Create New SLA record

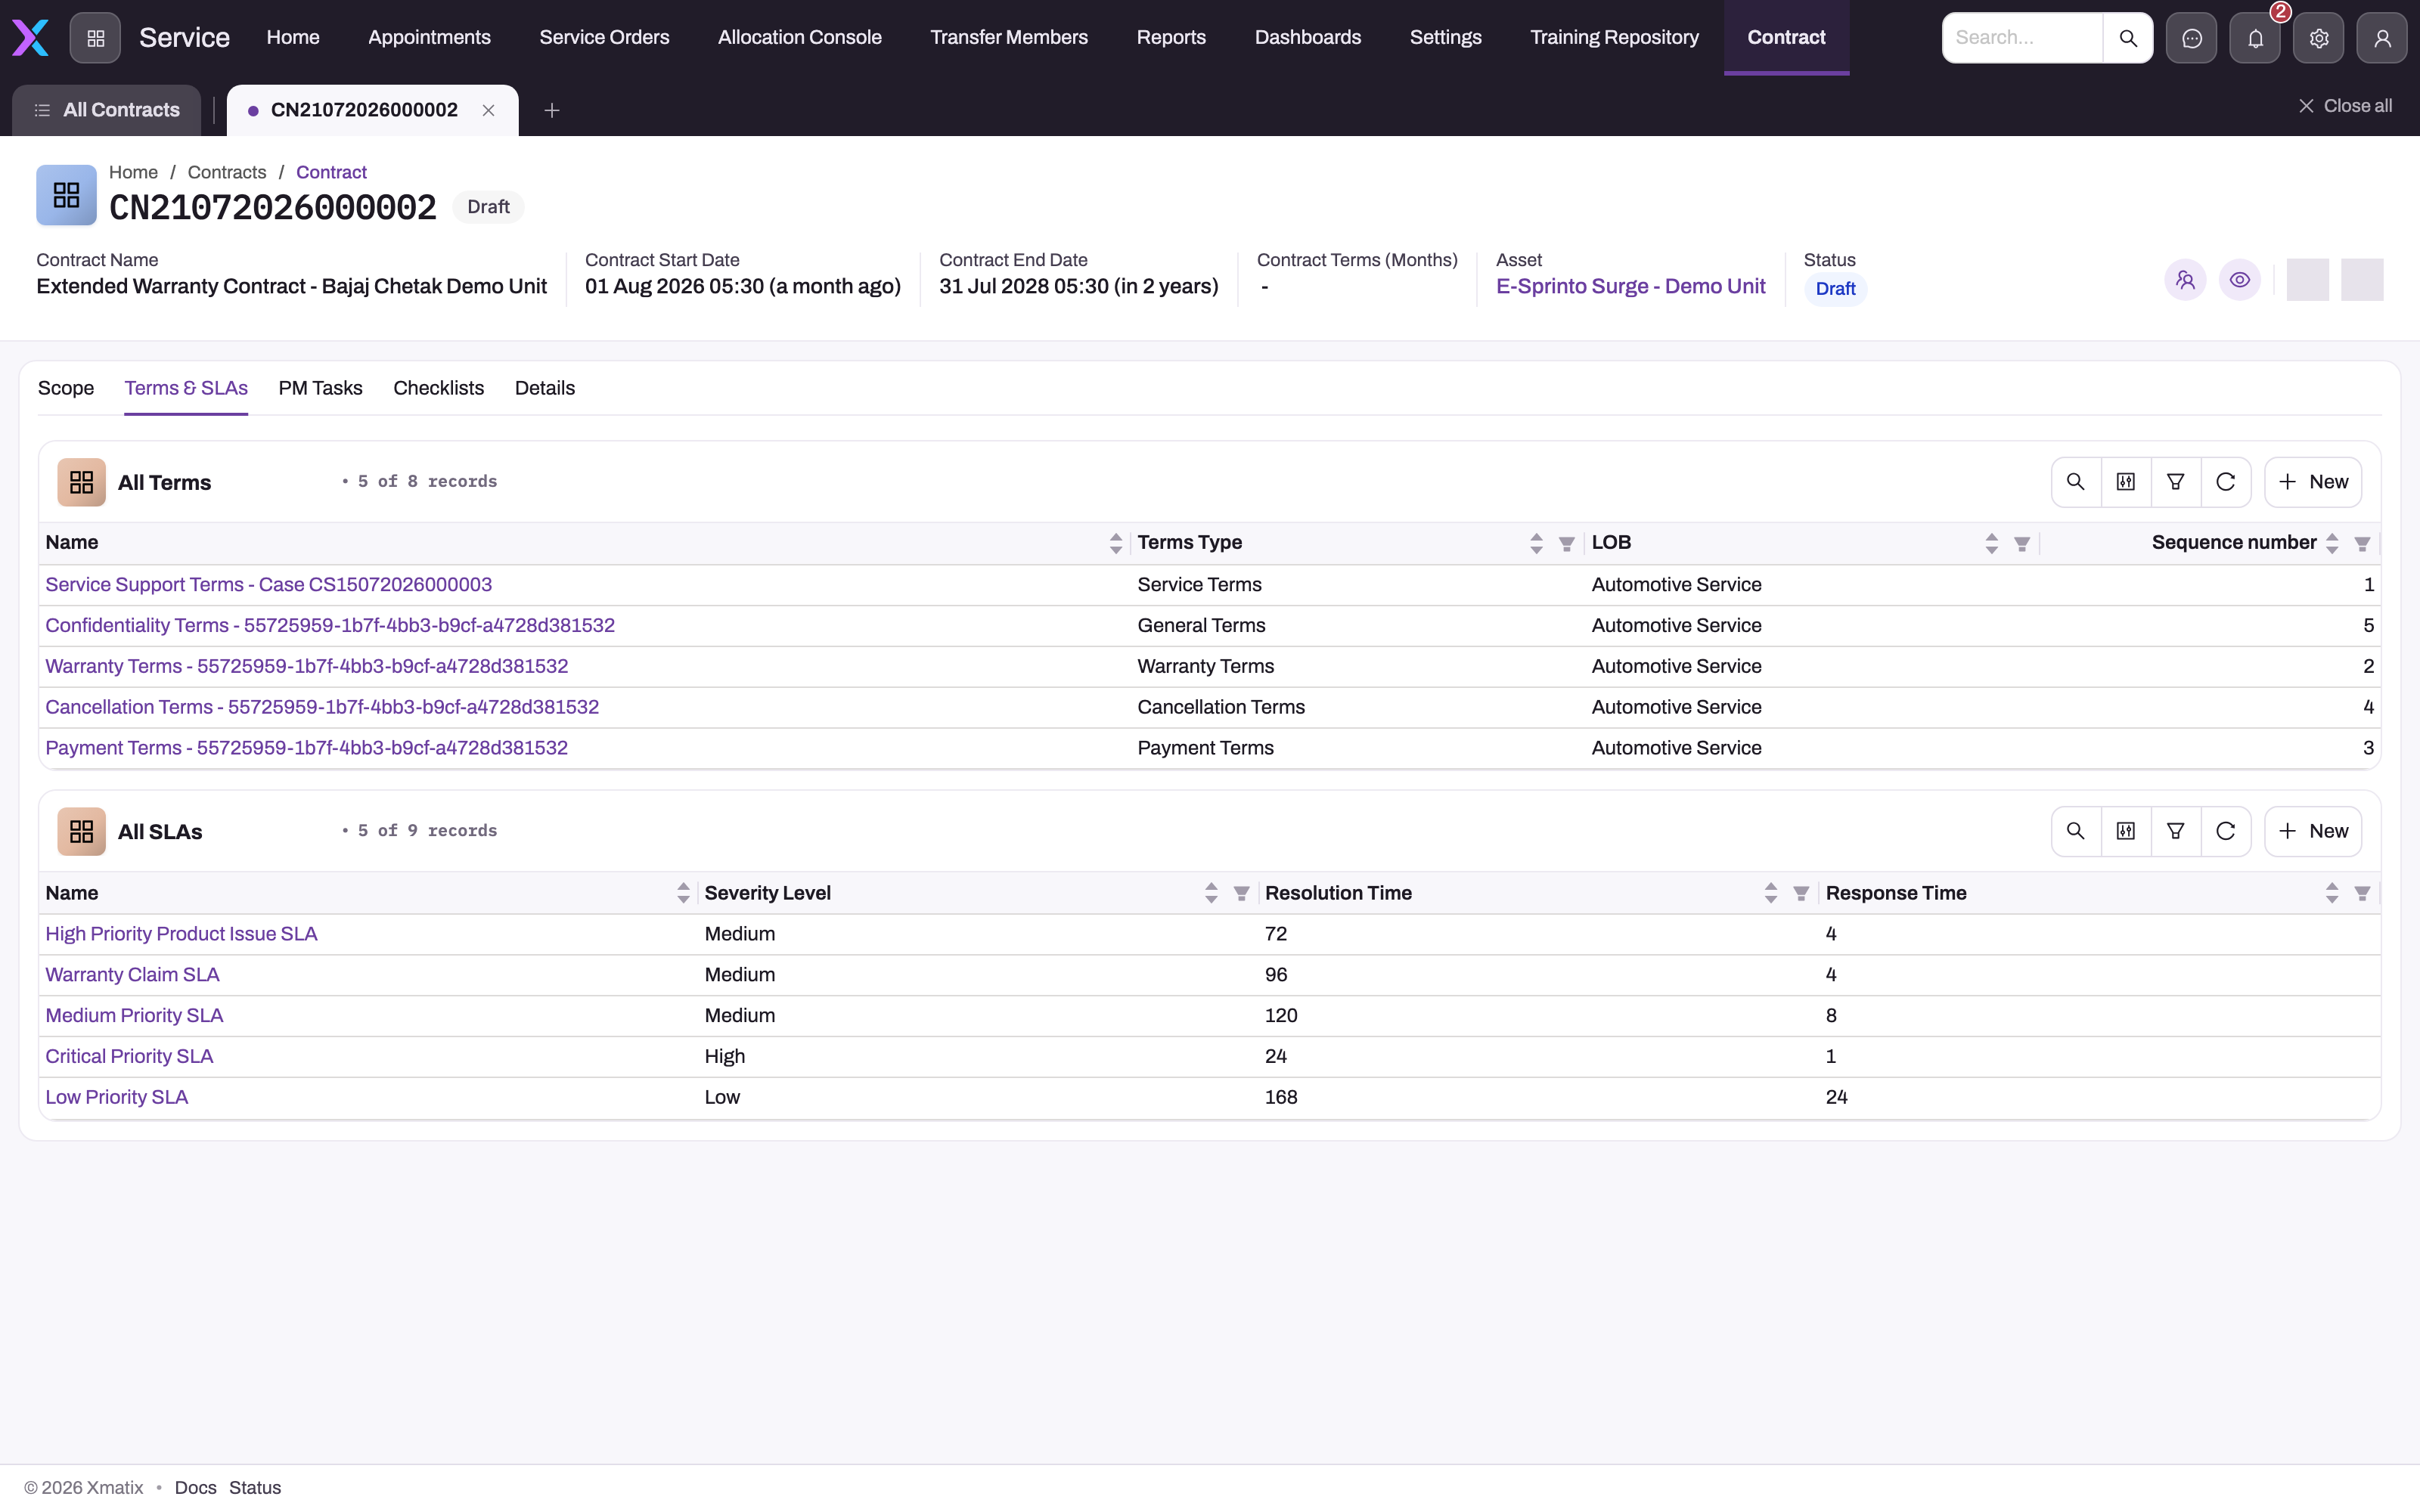[2313, 831]
